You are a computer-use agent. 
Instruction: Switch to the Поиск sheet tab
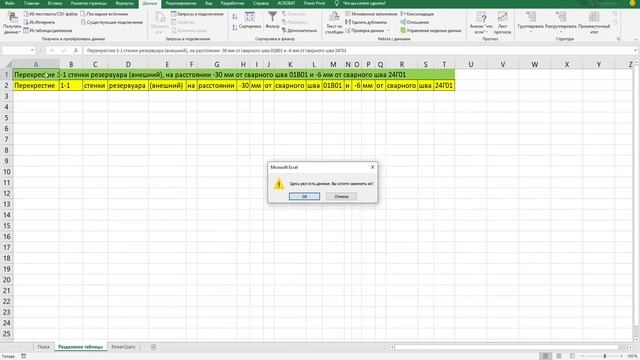point(43,347)
